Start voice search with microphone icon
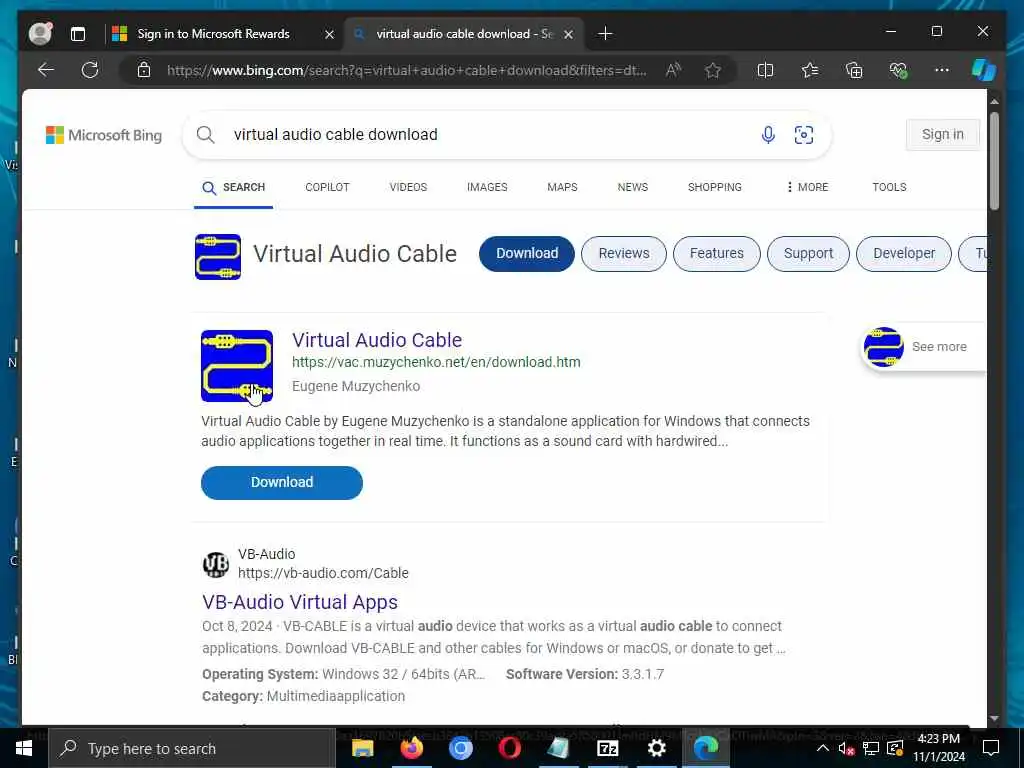 point(768,135)
